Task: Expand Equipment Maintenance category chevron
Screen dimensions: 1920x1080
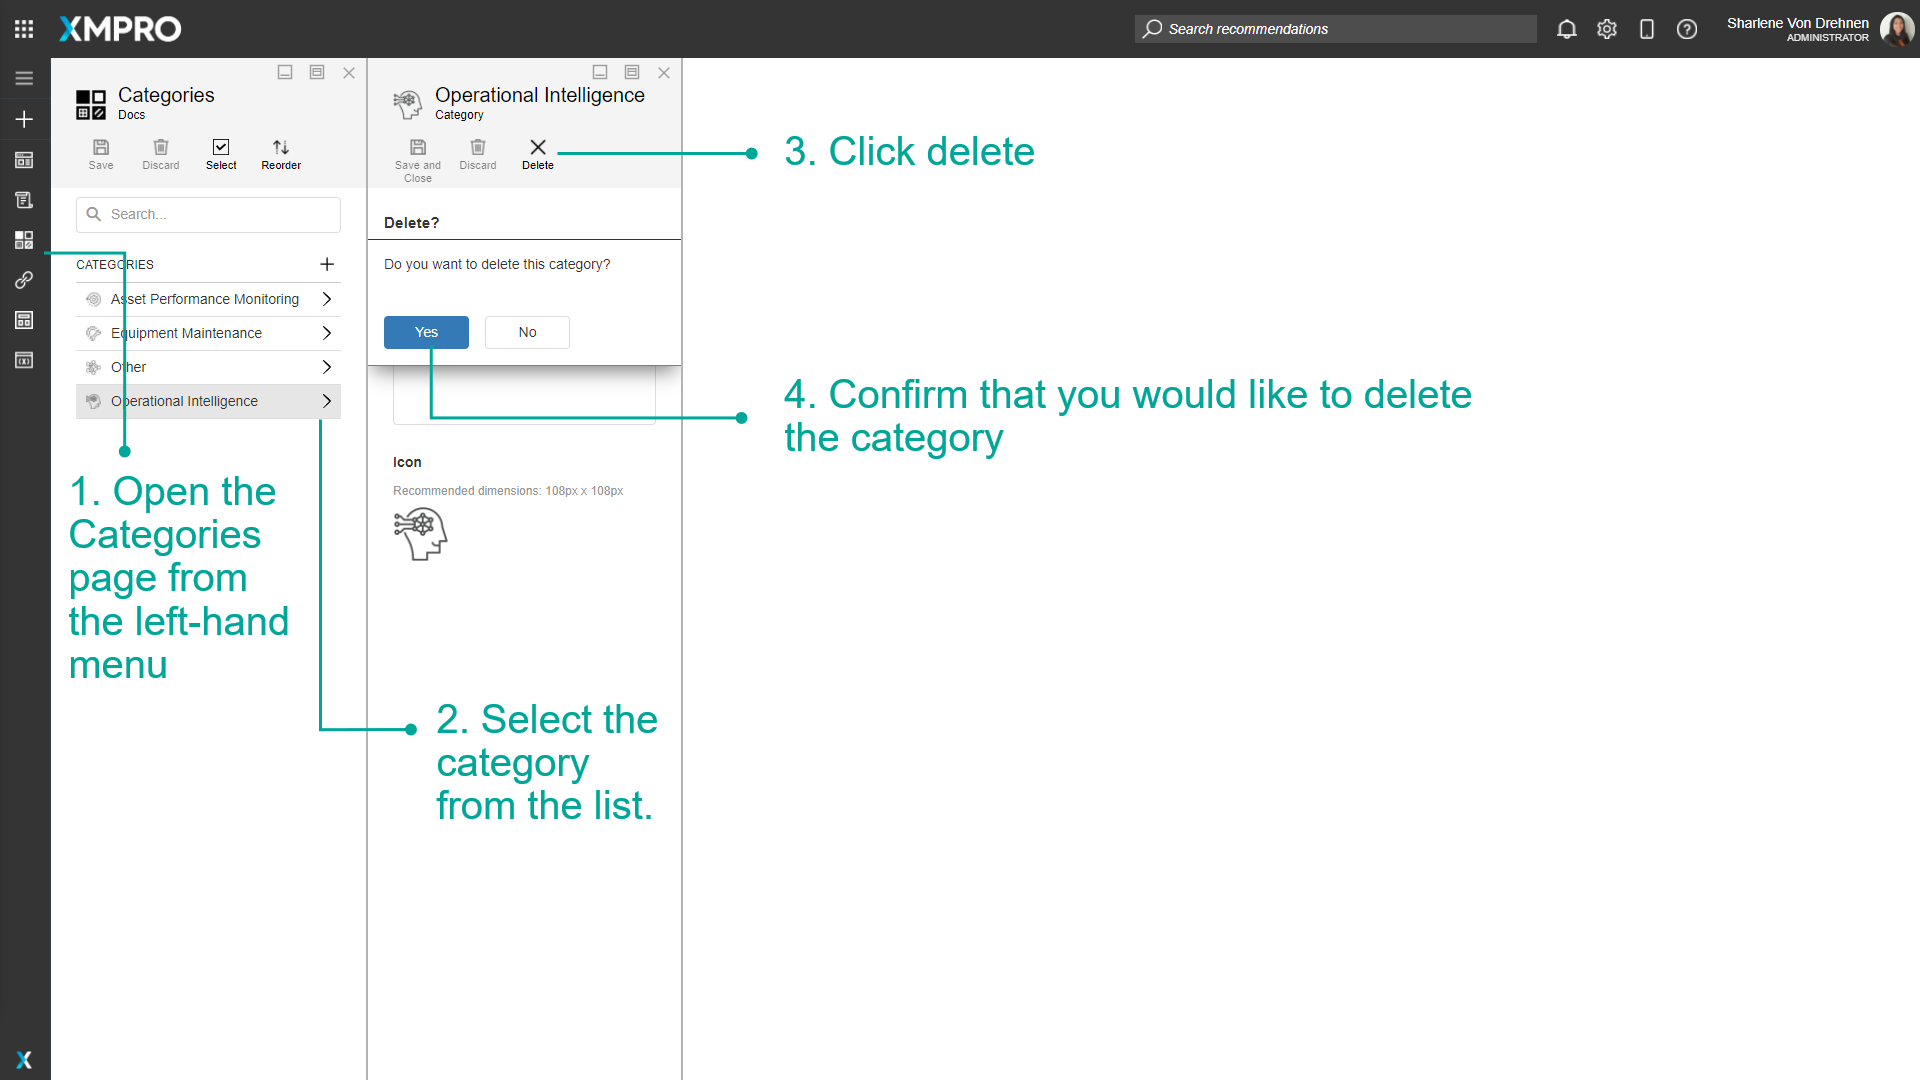Action: [x=327, y=333]
